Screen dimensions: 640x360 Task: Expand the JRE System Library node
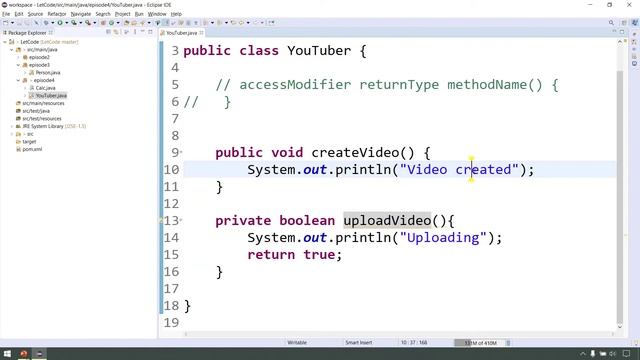(x=12, y=126)
